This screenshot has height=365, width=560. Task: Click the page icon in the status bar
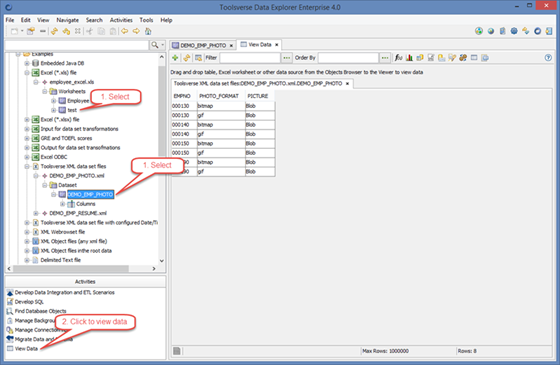pos(177,351)
